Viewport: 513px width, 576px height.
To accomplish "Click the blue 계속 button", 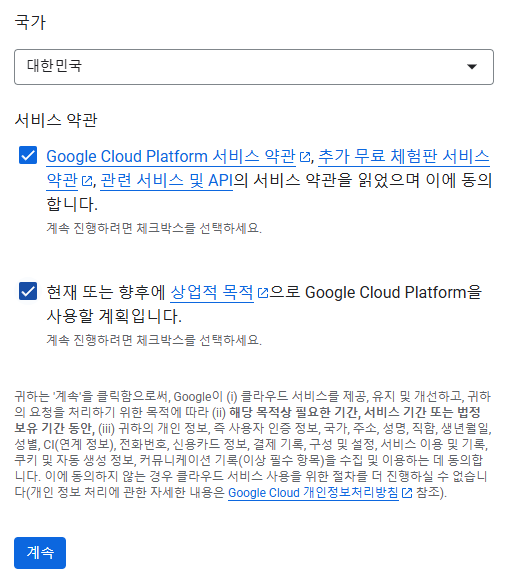I will 40,552.
